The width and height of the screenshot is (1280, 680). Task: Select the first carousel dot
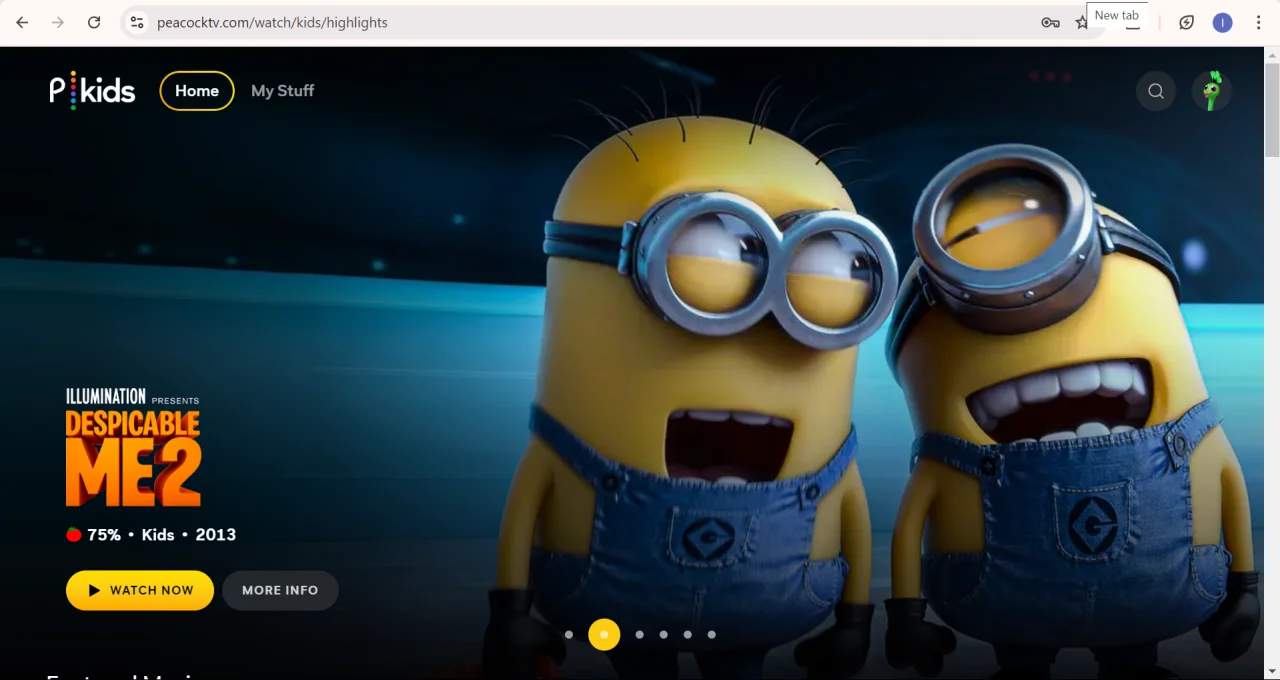click(569, 634)
